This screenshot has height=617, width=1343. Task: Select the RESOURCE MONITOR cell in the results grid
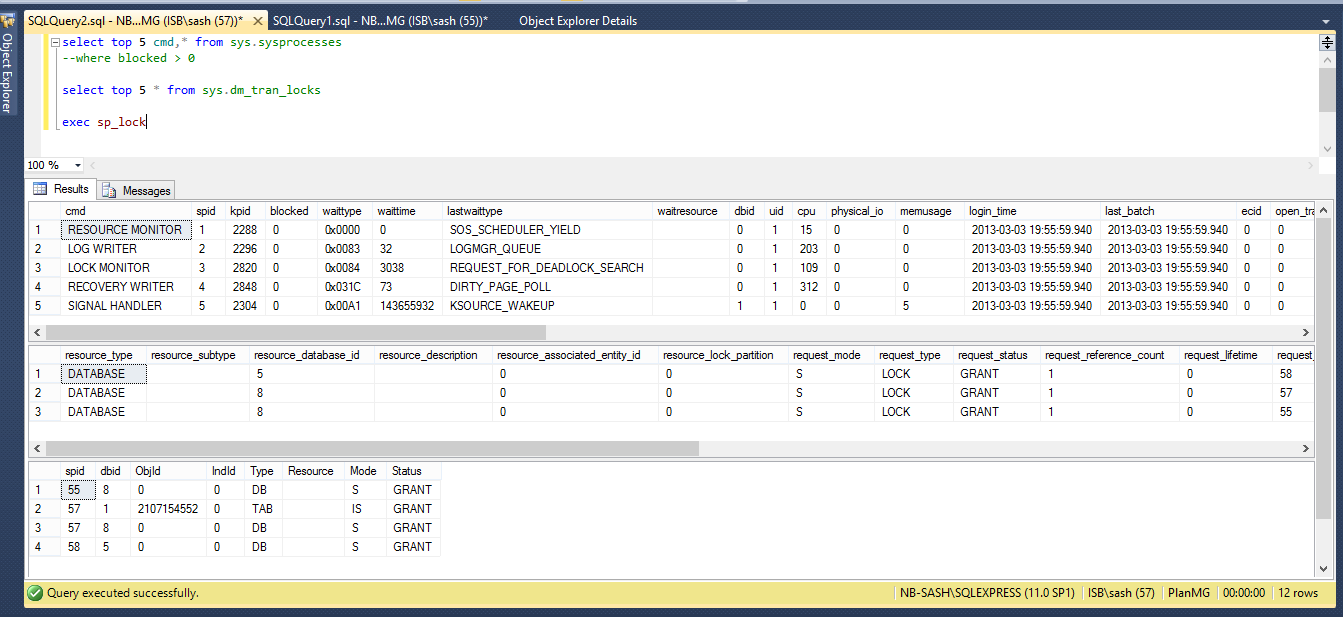125,229
